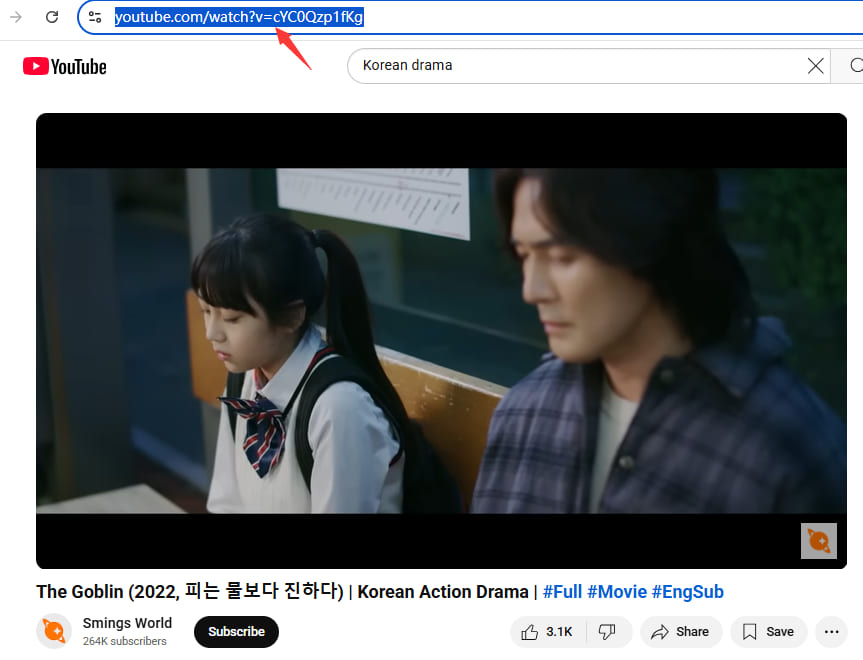Image resolution: width=863 pixels, height=660 pixels.
Task: Subscribe to Smings World
Action: point(236,632)
